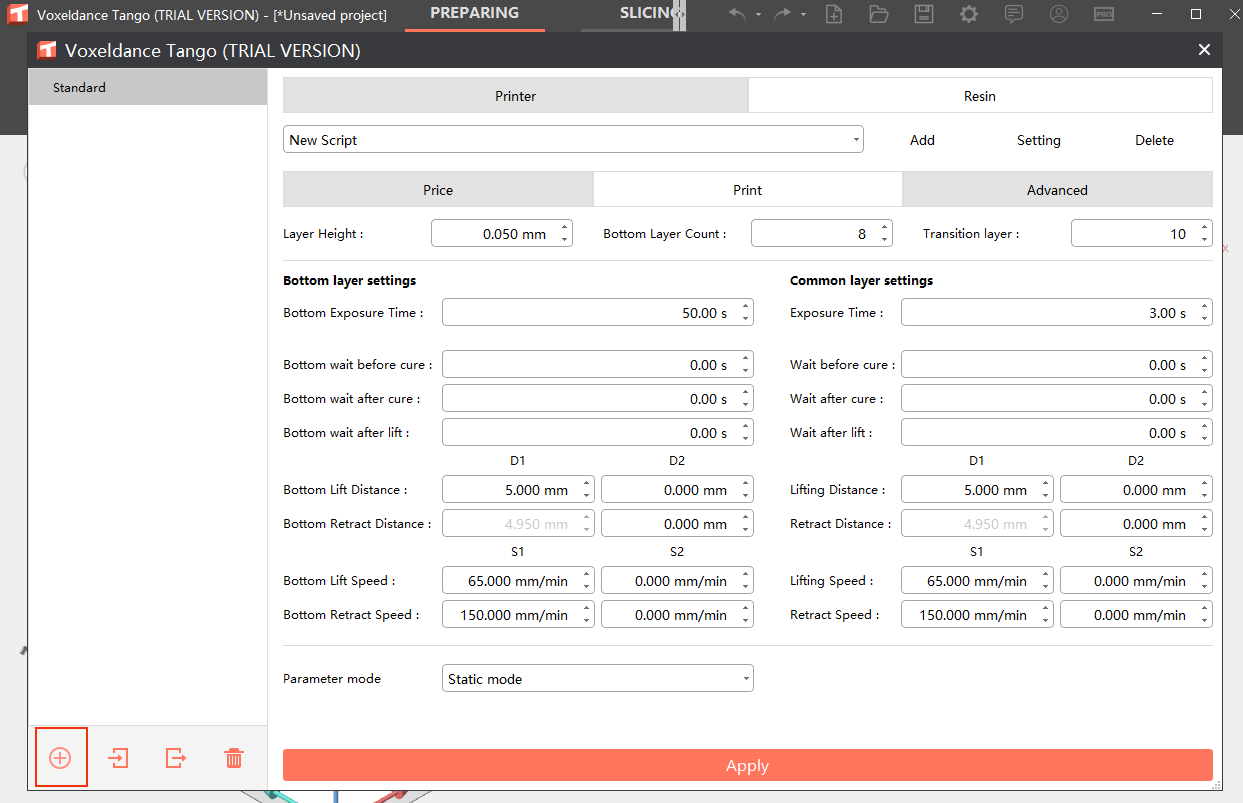Switch to the Printer tab
1243x803 pixels.
coord(515,96)
